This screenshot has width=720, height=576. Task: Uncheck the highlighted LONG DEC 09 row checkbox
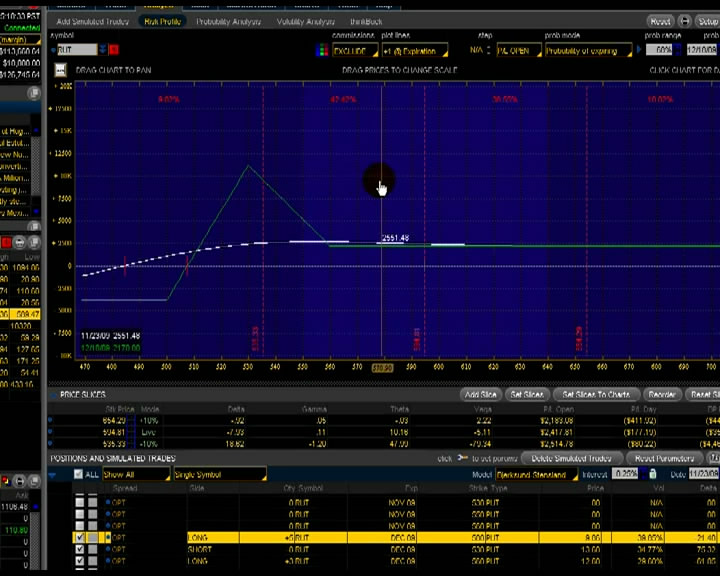coord(79,537)
